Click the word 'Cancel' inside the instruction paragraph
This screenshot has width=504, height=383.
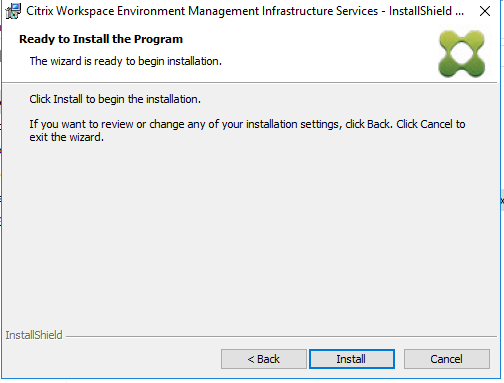(437, 124)
